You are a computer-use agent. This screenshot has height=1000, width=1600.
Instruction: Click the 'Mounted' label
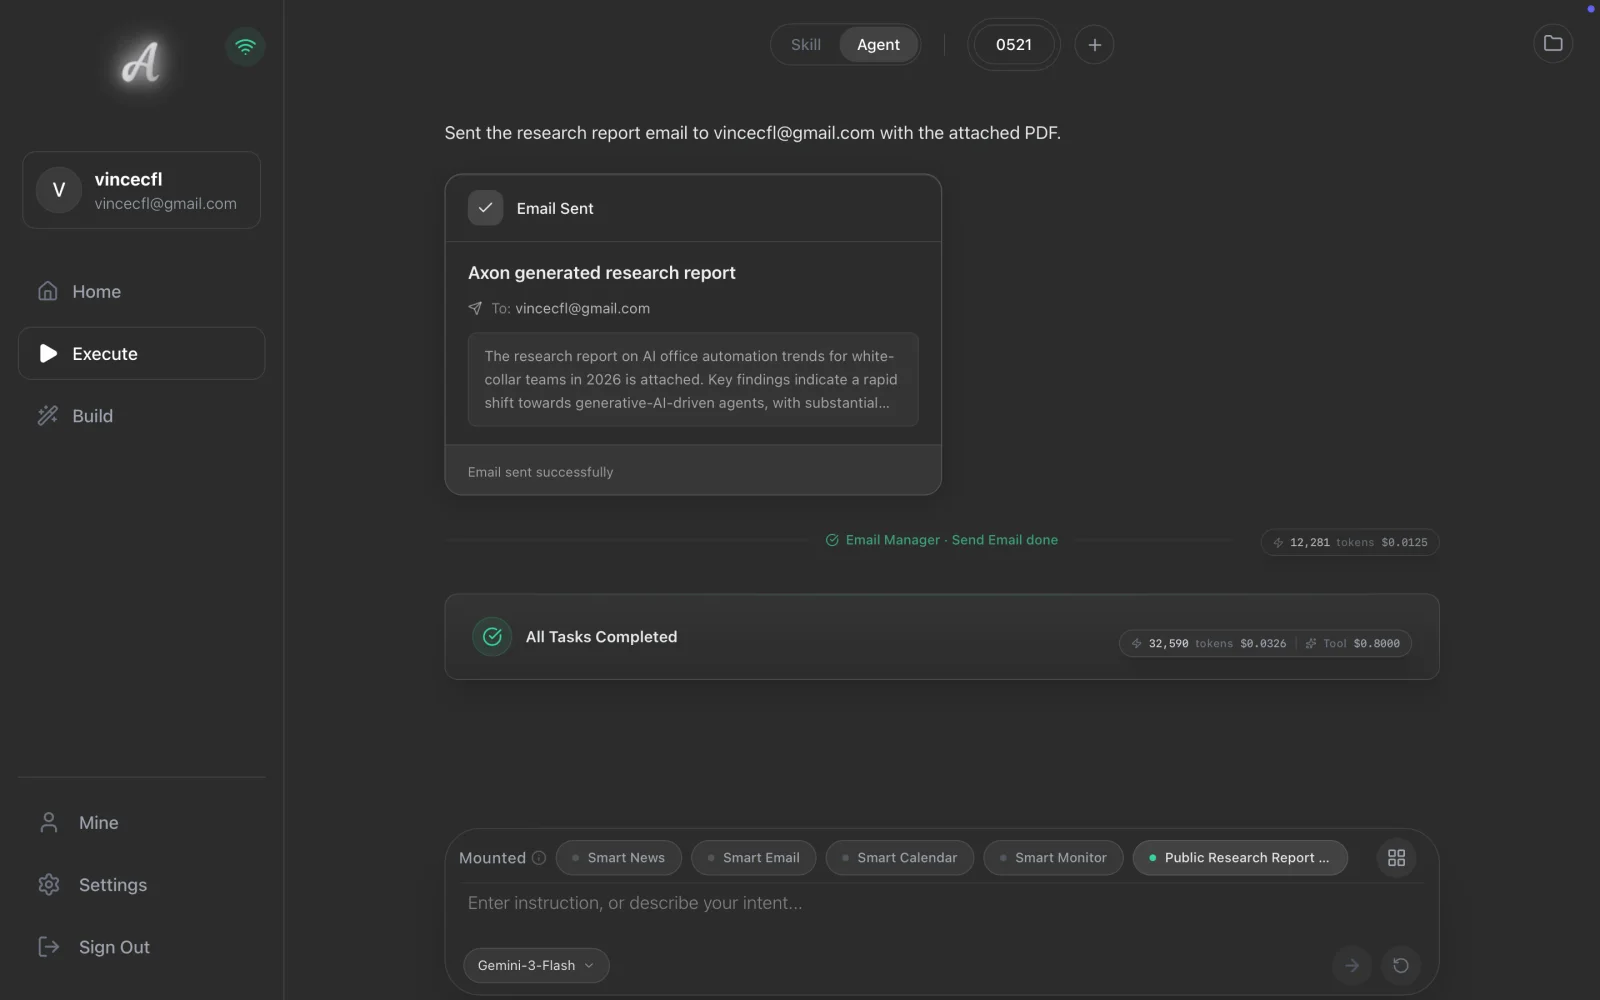492,858
